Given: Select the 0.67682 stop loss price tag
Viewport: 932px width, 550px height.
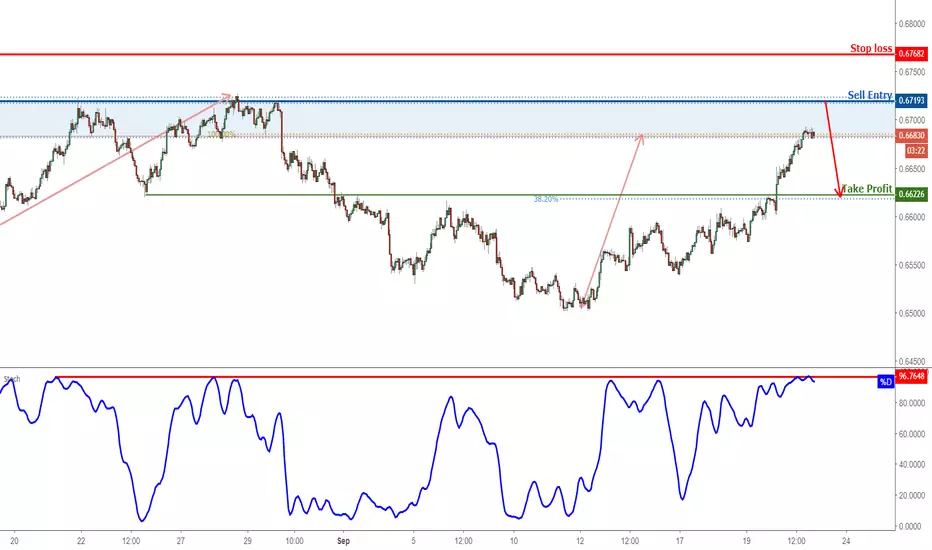Looking at the screenshot, I should [x=911, y=54].
